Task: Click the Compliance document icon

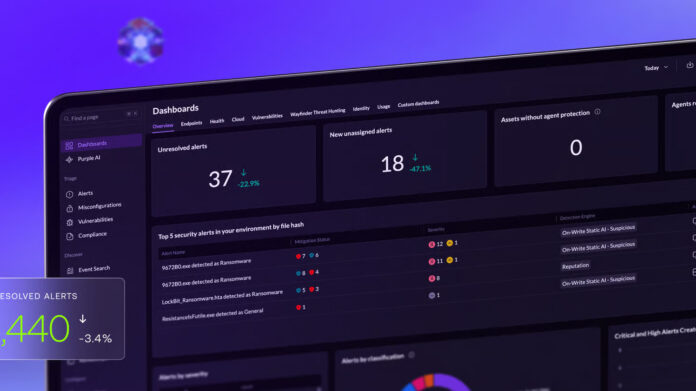Action: [70, 237]
